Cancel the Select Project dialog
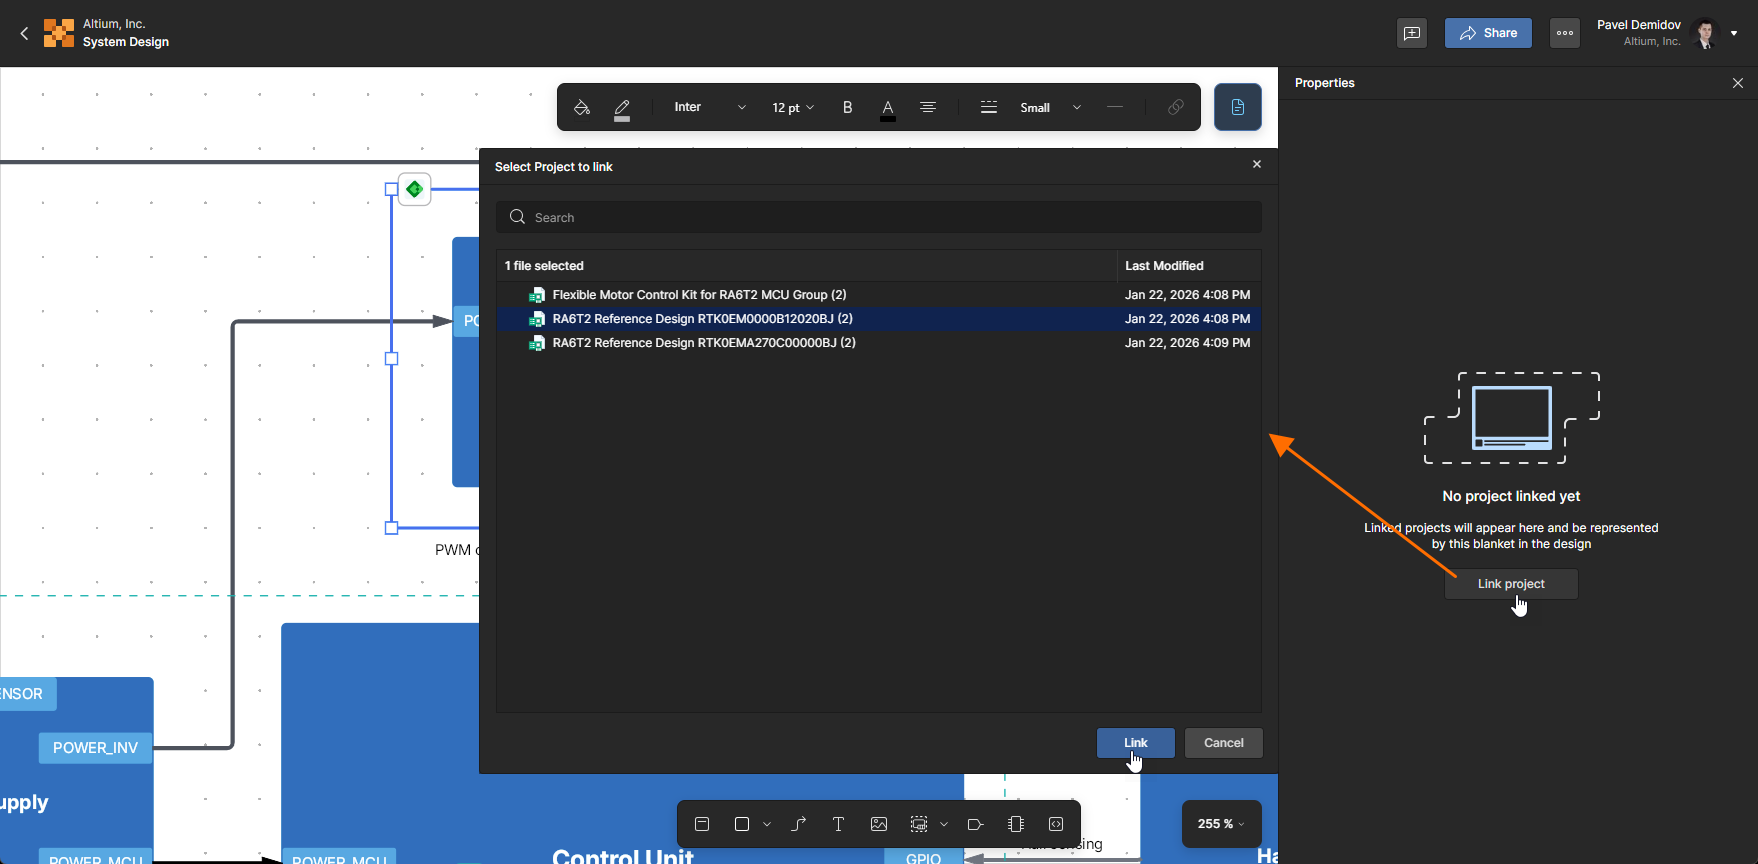This screenshot has width=1758, height=864. [x=1224, y=743]
